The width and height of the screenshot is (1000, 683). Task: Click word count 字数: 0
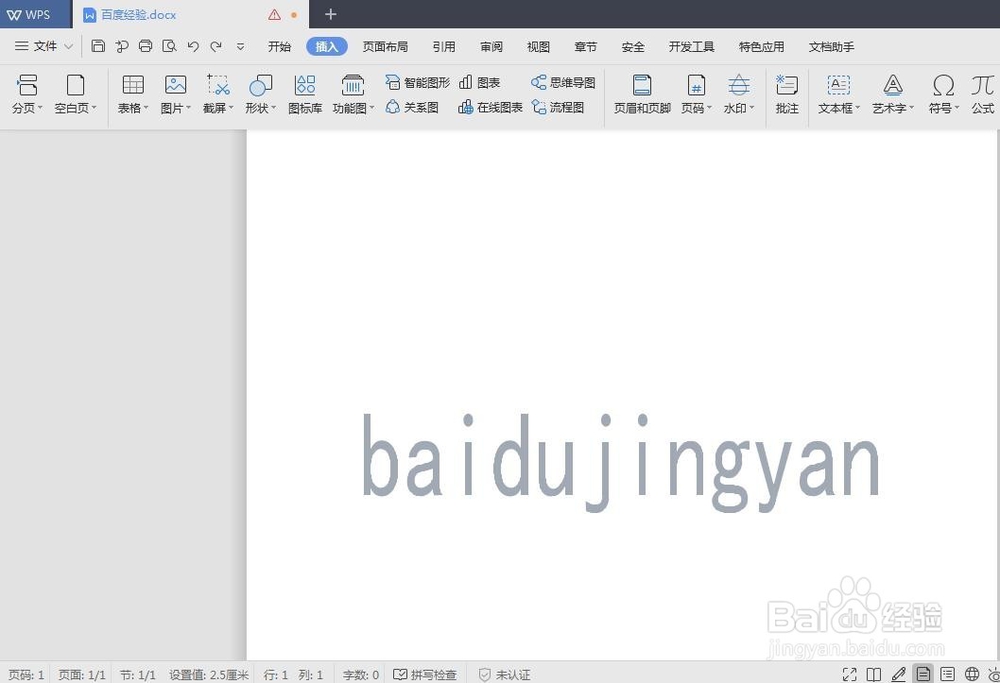(x=360, y=674)
